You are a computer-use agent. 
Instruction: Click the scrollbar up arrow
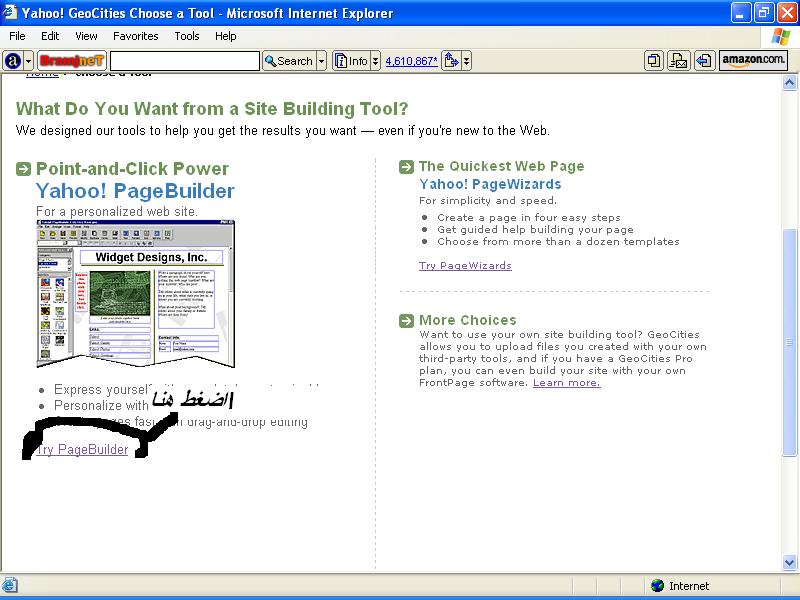point(789,83)
